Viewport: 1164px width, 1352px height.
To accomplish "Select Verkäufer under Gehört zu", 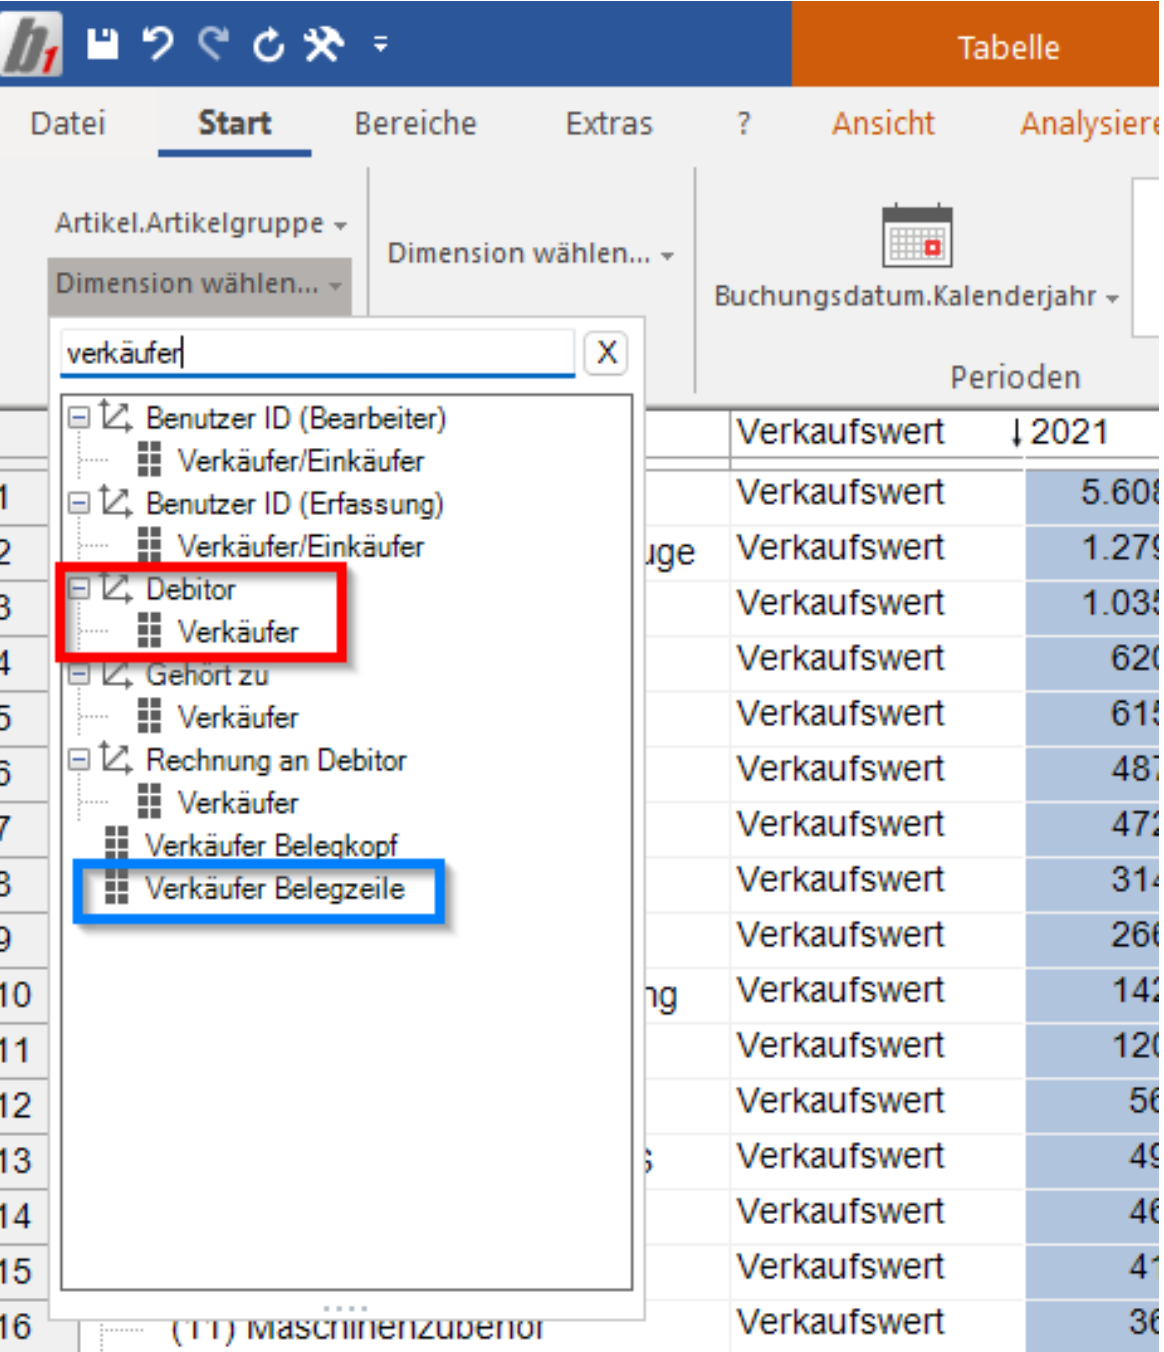I will point(238,717).
